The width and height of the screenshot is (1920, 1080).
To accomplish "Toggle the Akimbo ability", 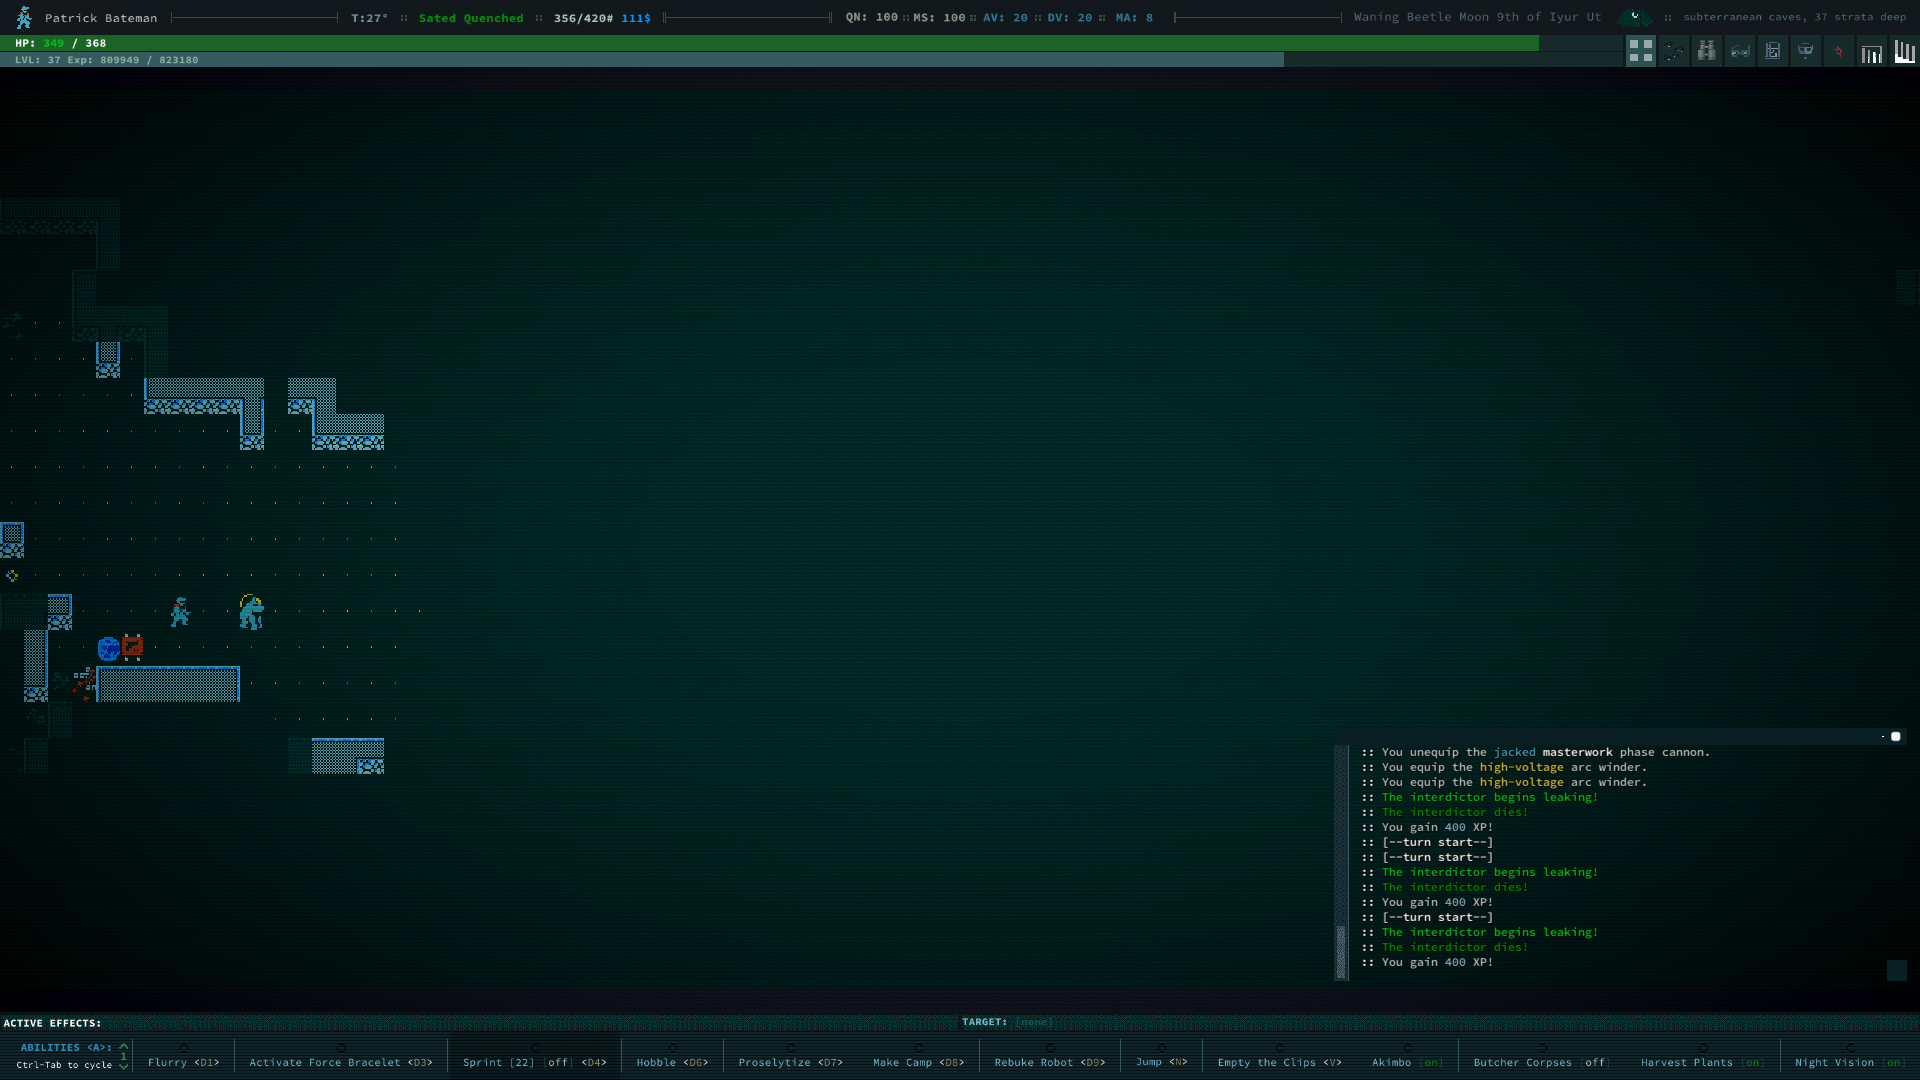I will [1406, 1062].
